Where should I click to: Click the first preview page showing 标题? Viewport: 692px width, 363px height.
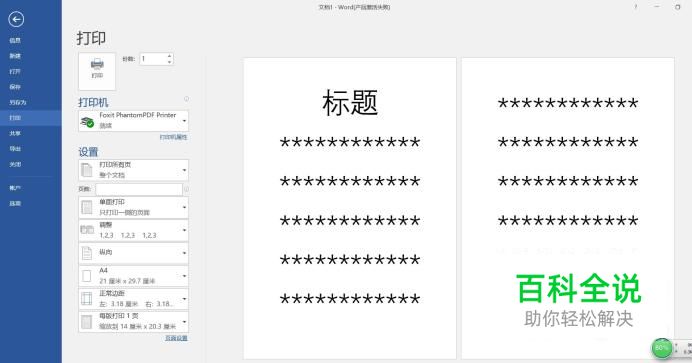tap(350, 208)
